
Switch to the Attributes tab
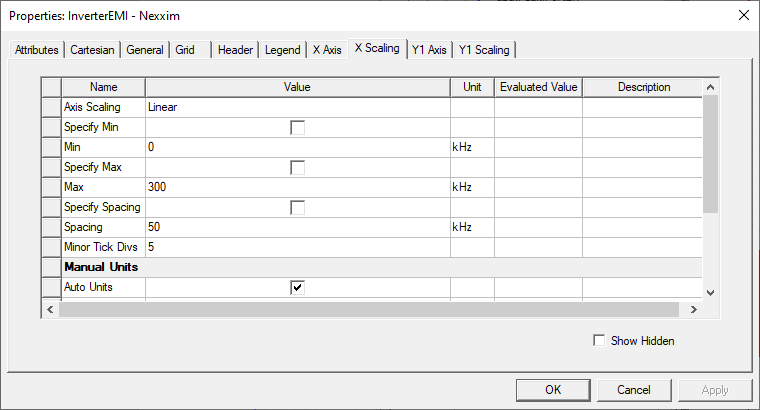pos(36,50)
